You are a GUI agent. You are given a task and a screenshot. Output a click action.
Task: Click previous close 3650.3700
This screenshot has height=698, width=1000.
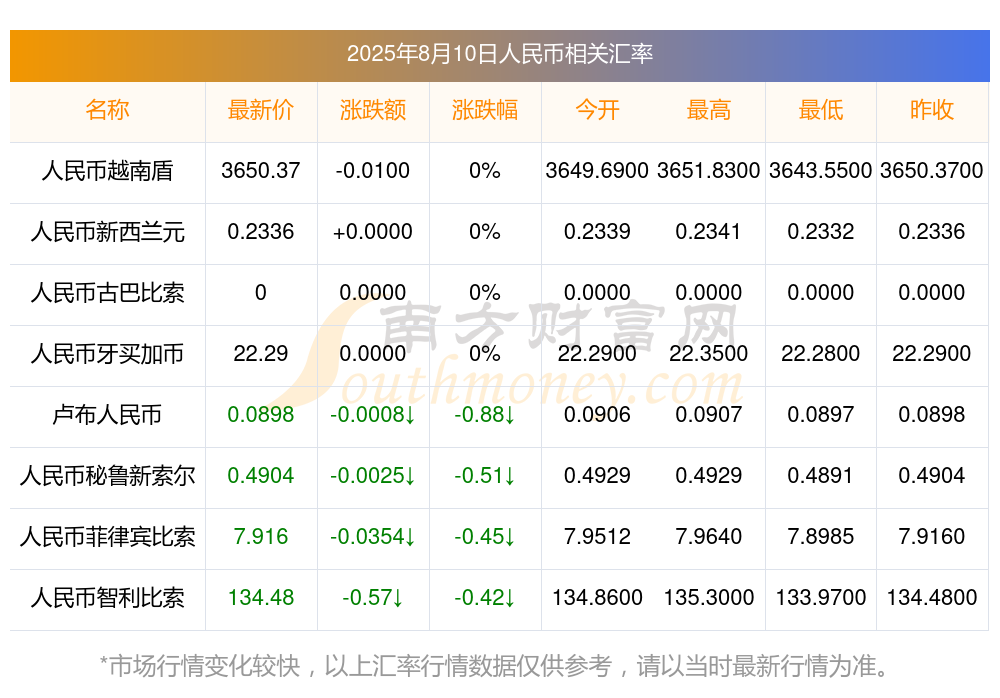tap(932, 171)
